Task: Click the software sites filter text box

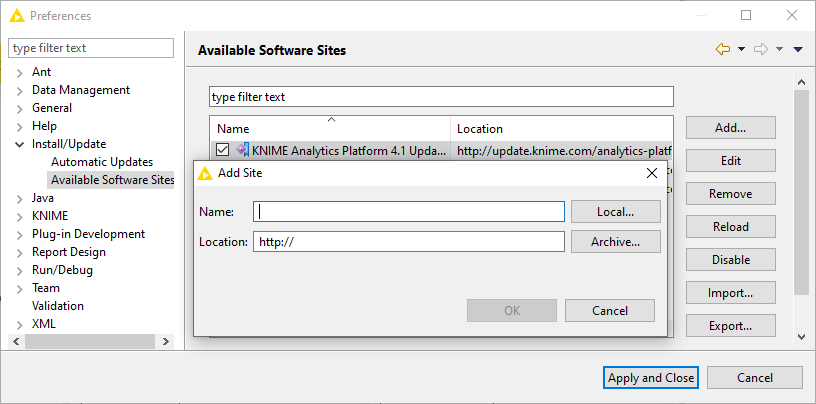Action: tap(441, 97)
